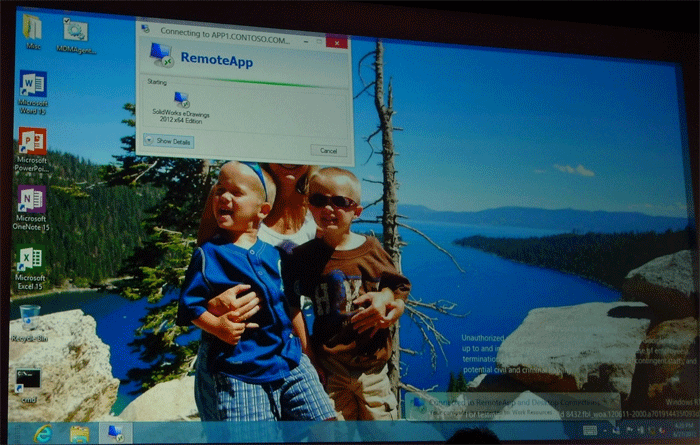Click the RemoteApp notification balloon
This screenshot has height=445, width=700.
pos(510,404)
